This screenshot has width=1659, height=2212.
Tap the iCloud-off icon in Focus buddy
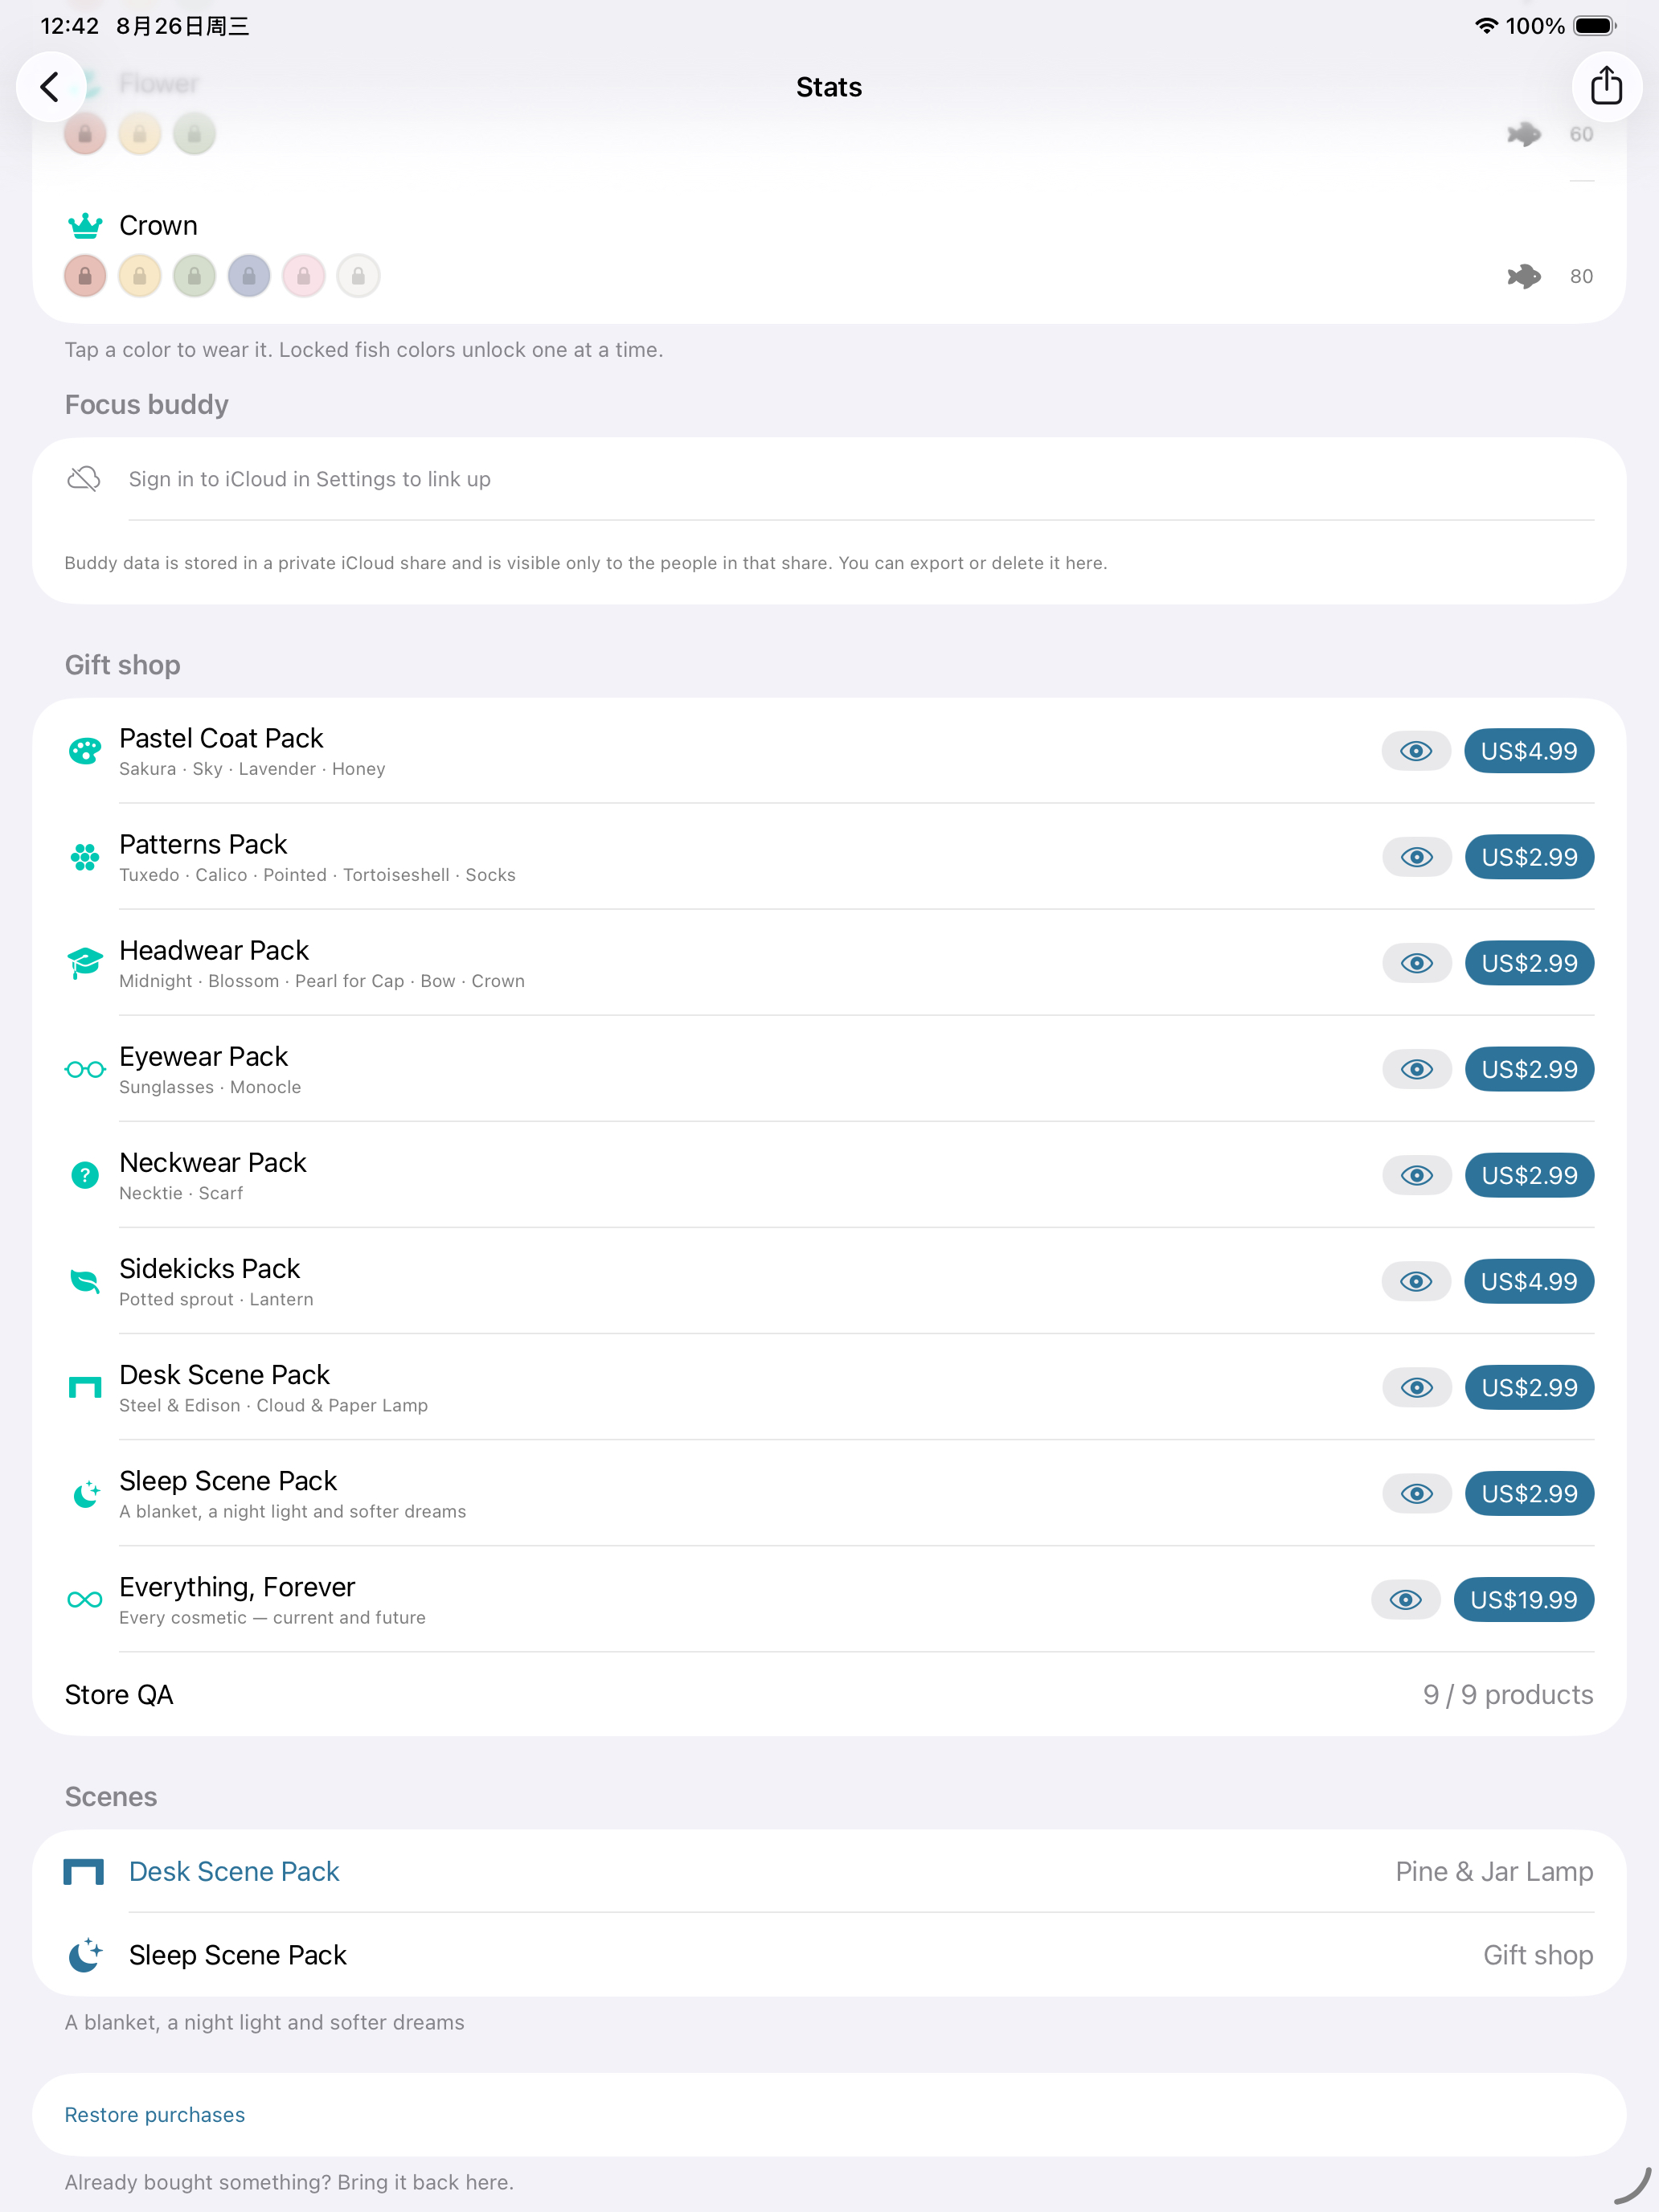(84, 479)
